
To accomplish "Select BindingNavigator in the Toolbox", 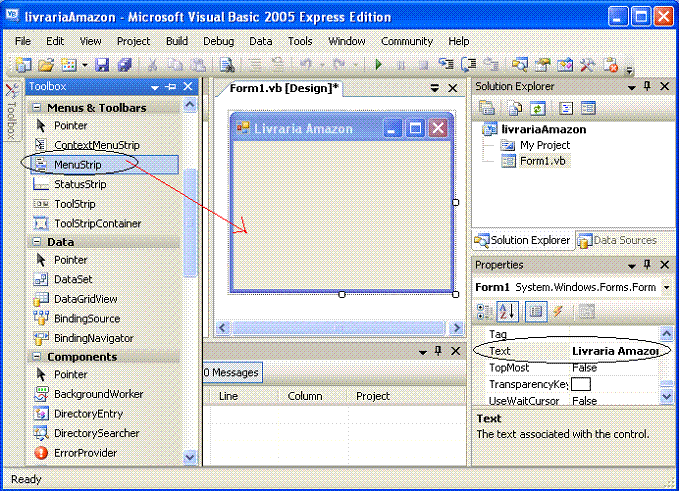I will point(104,338).
